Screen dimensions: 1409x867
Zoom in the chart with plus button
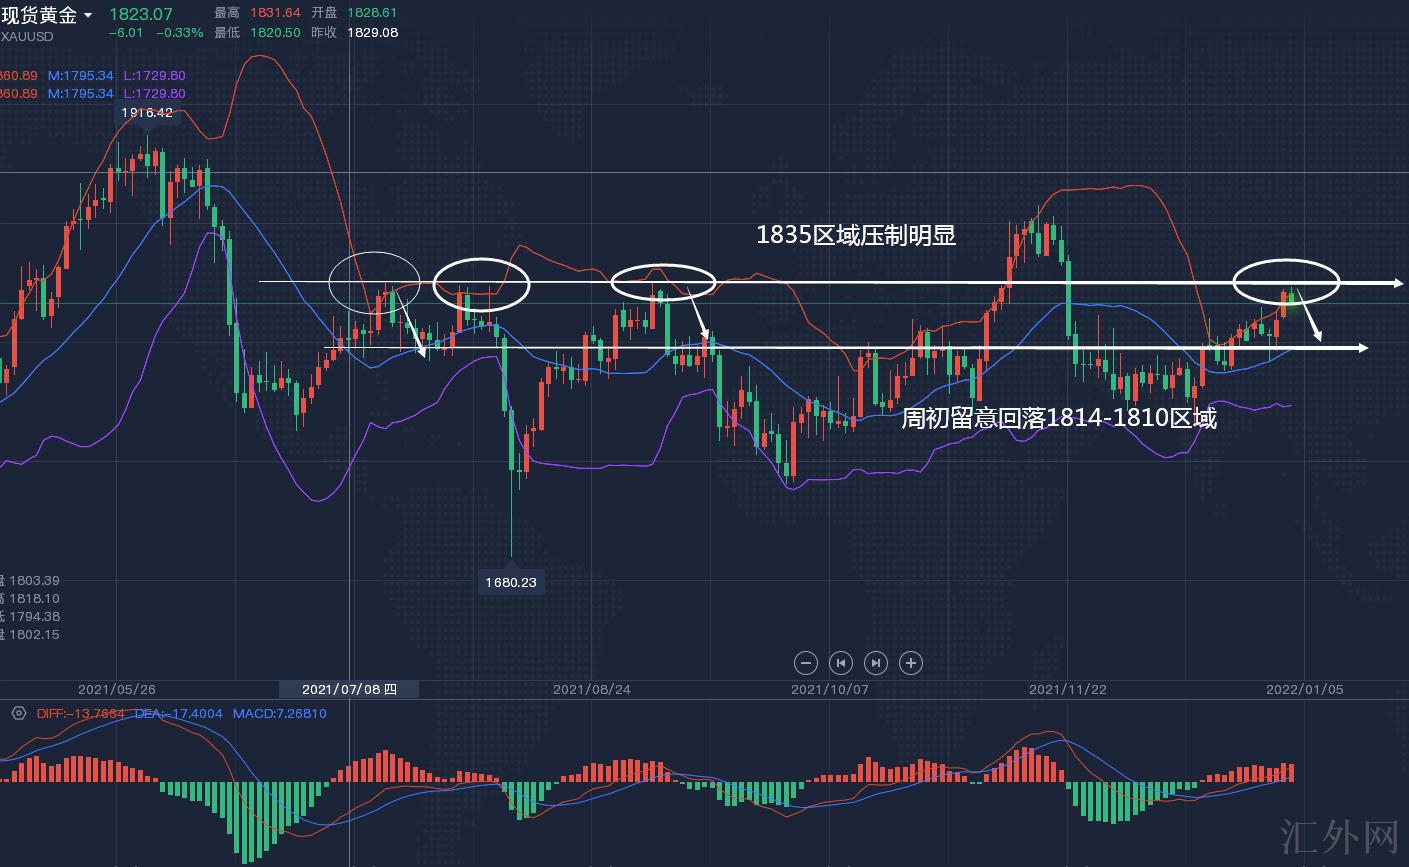click(x=910, y=662)
